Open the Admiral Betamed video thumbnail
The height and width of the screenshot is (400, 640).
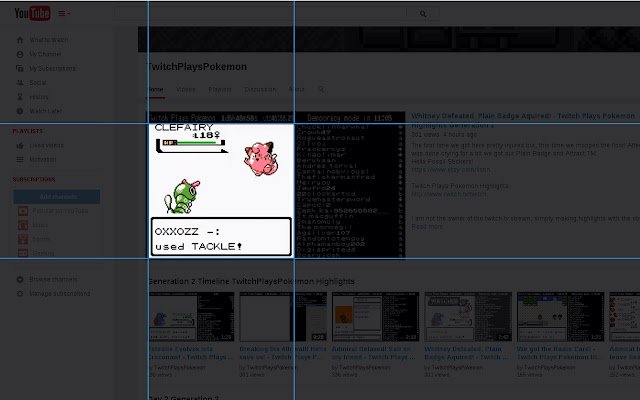pos(376,317)
